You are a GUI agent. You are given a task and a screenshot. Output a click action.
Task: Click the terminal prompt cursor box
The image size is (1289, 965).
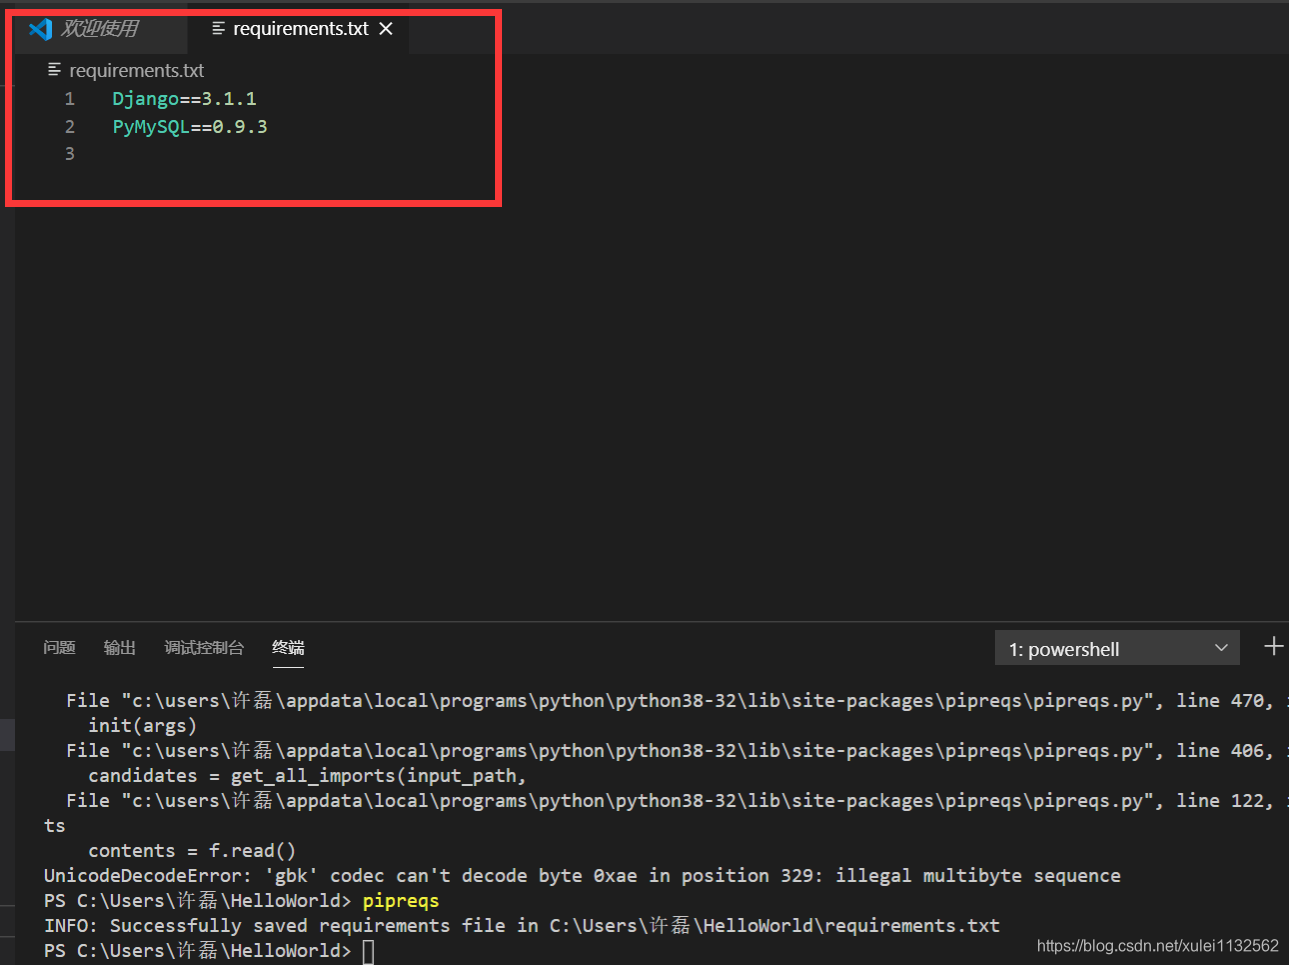(x=368, y=951)
